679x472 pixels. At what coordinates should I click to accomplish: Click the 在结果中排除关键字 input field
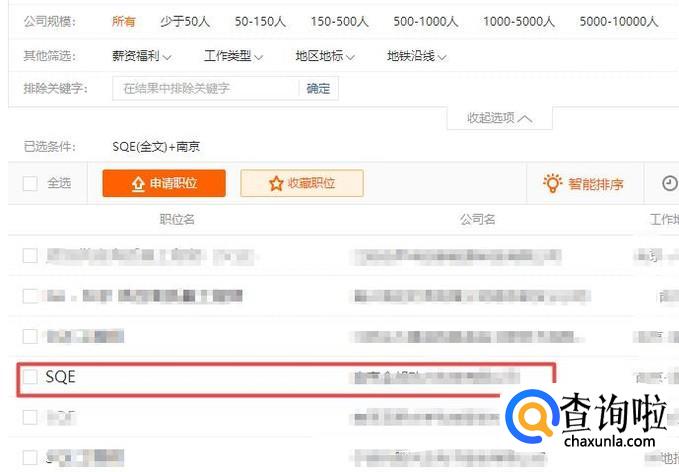[206, 88]
